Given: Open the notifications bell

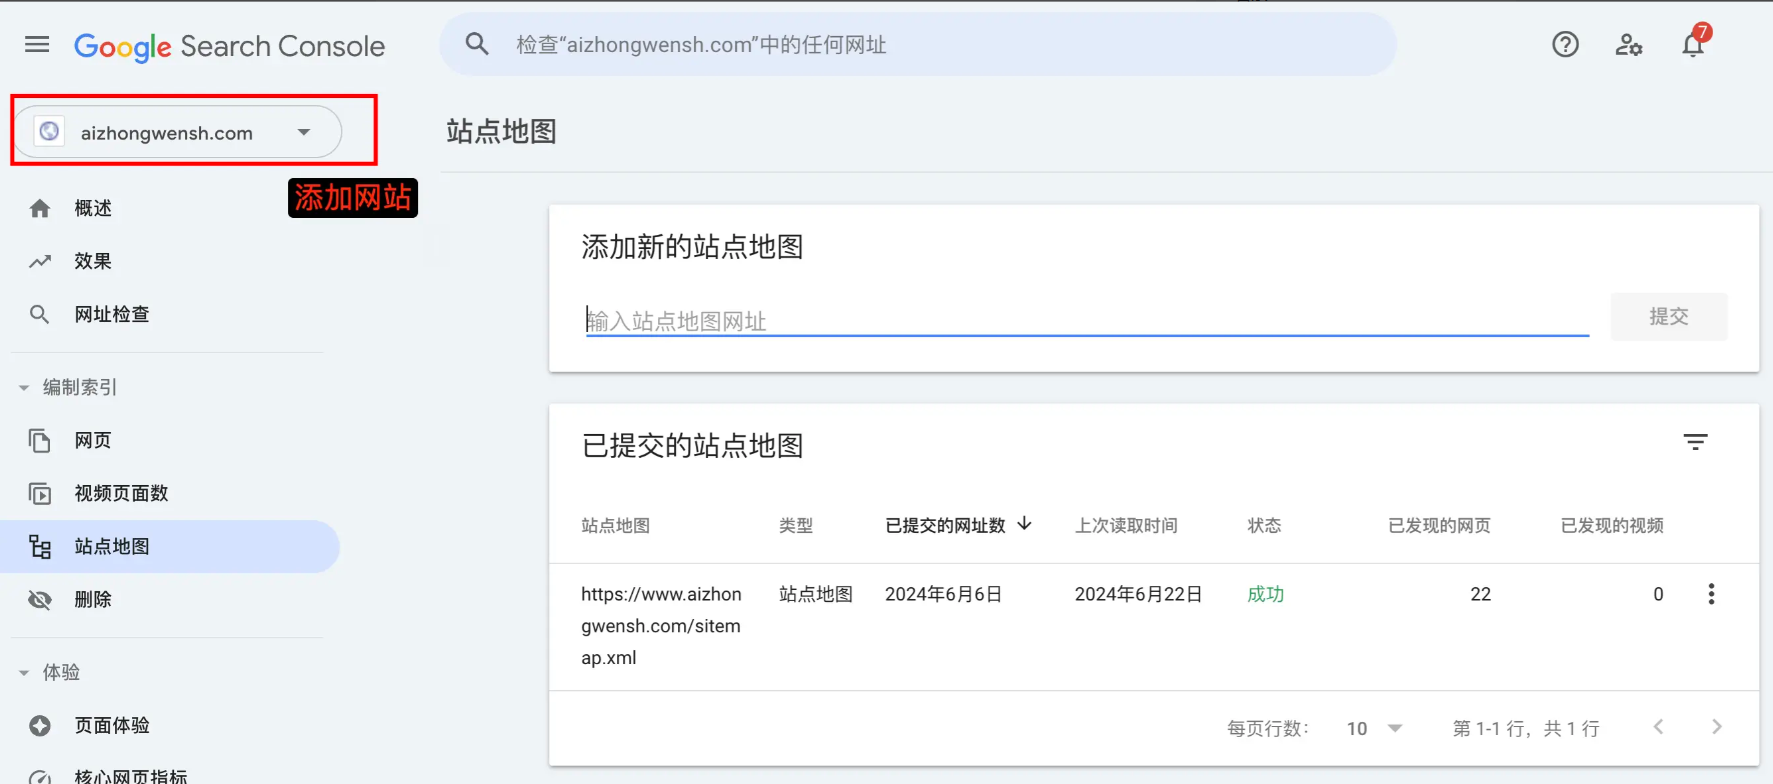Looking at the screenshot, I should 1693,44.
